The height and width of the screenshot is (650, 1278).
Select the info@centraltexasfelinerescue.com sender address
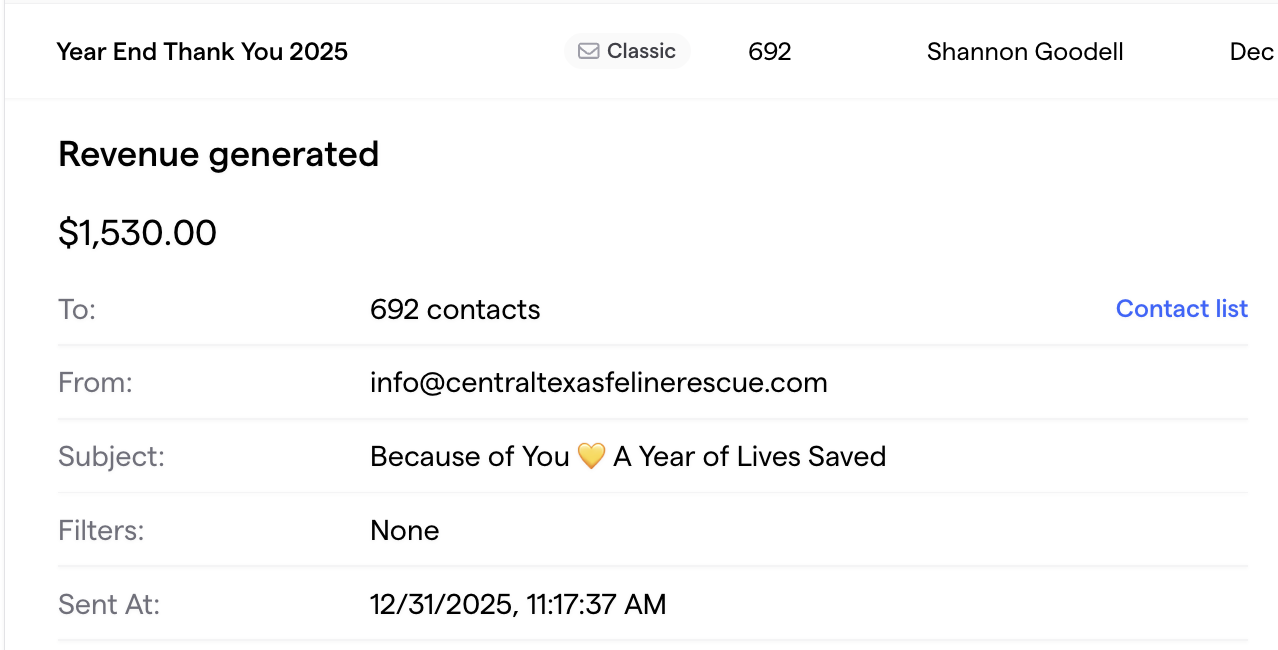click(598, 383)
